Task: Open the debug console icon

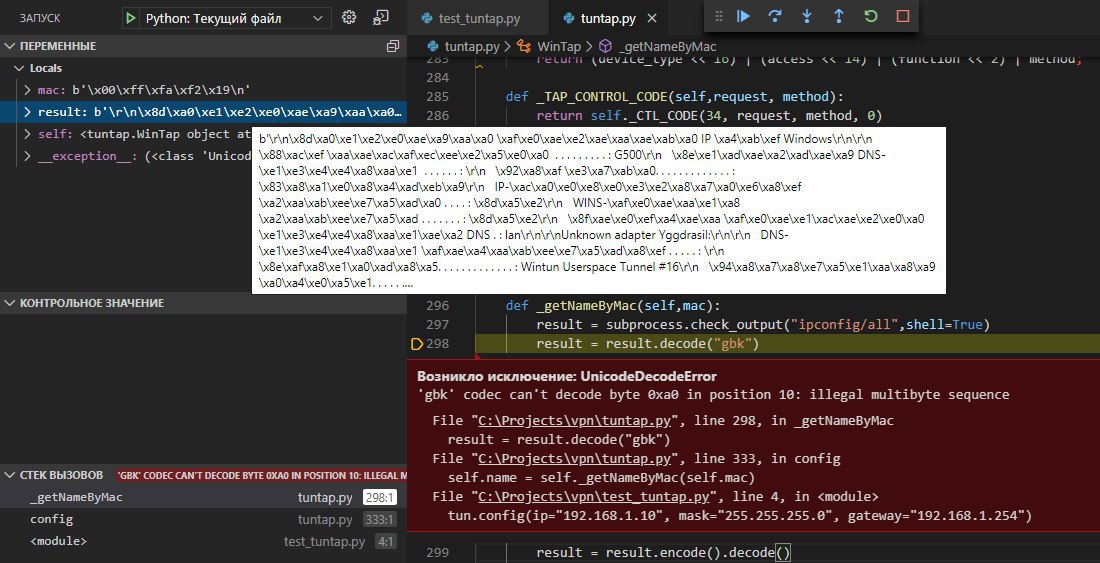Action: click(x=381, y=18)
